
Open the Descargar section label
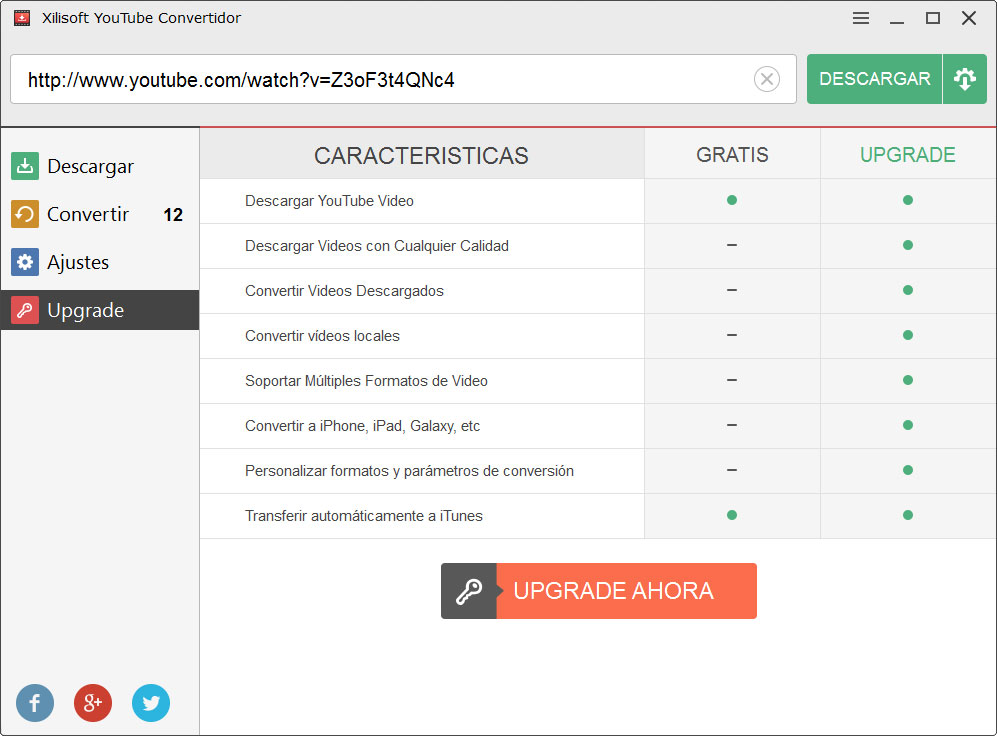(x=90, y=167)
